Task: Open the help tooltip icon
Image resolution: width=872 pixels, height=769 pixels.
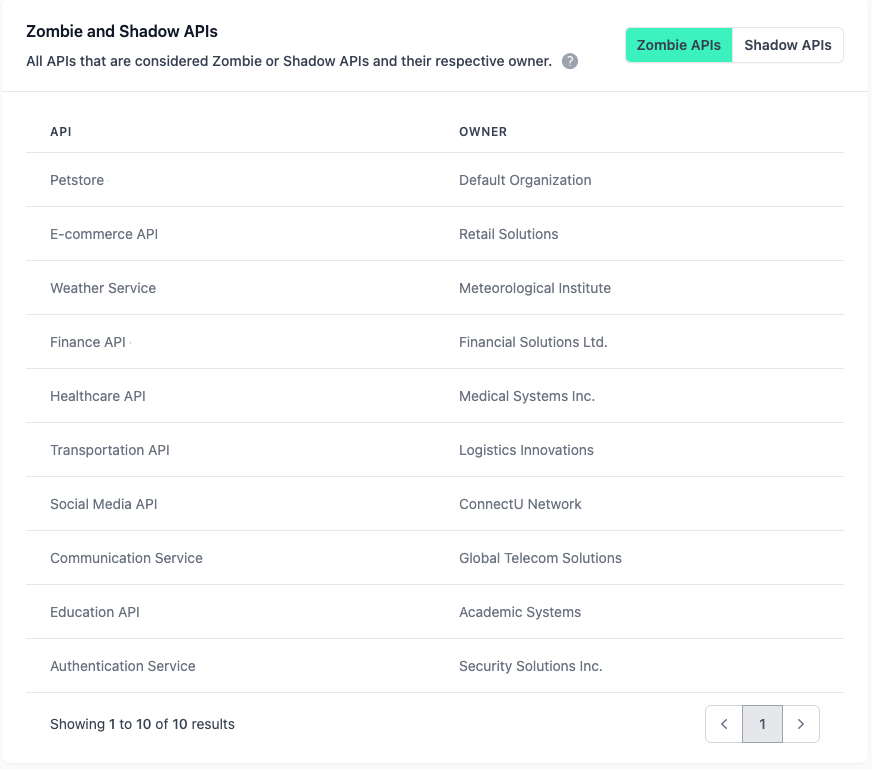Action: click(x=569, y=61)
